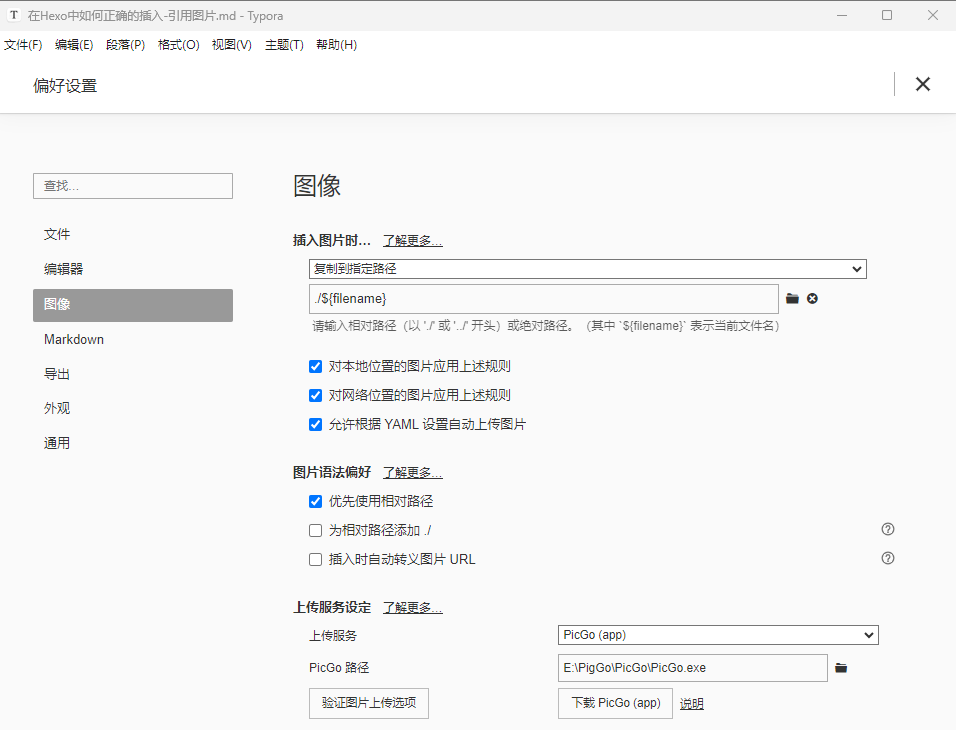Viewport: 956px width, 730px height.
Task: Open the 主题(T) menu
Action: pyautogui.click(x=284, y=45)
